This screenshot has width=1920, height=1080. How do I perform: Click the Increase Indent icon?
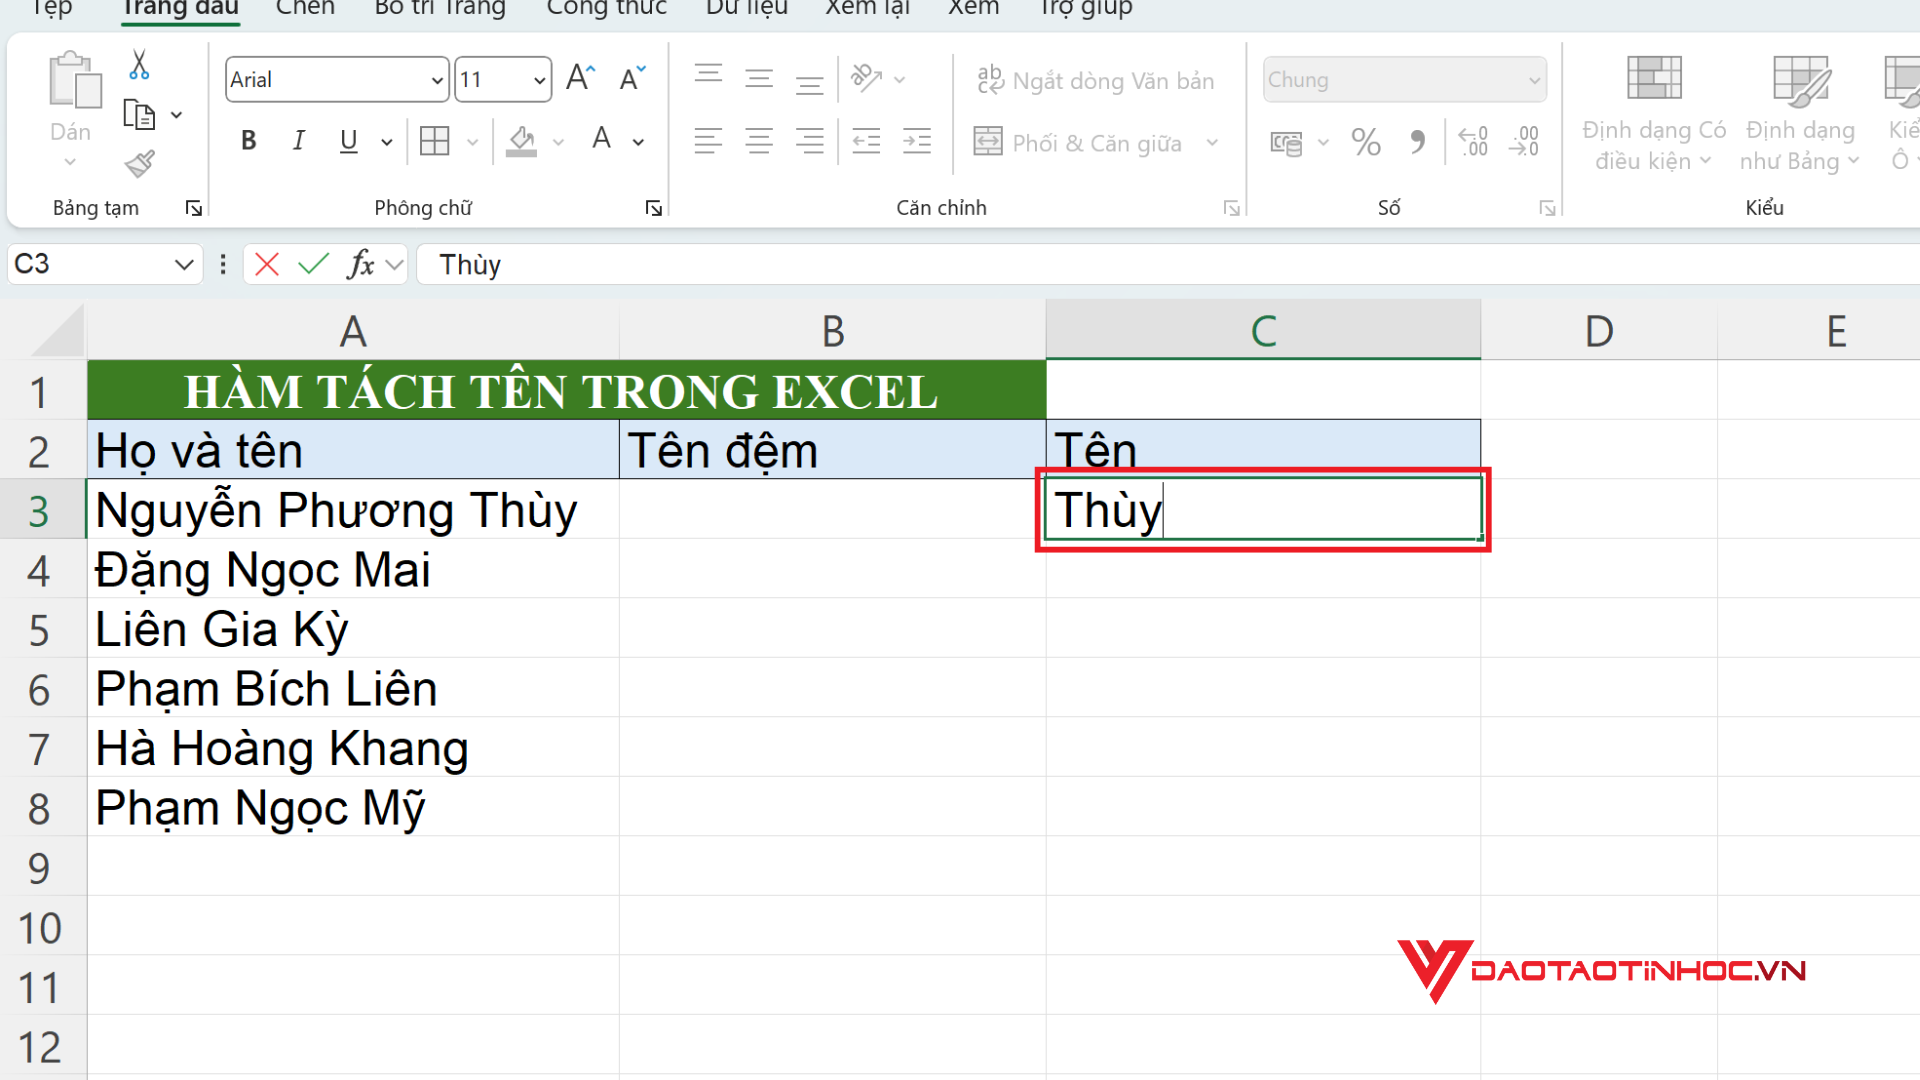(x=916, y=141)
